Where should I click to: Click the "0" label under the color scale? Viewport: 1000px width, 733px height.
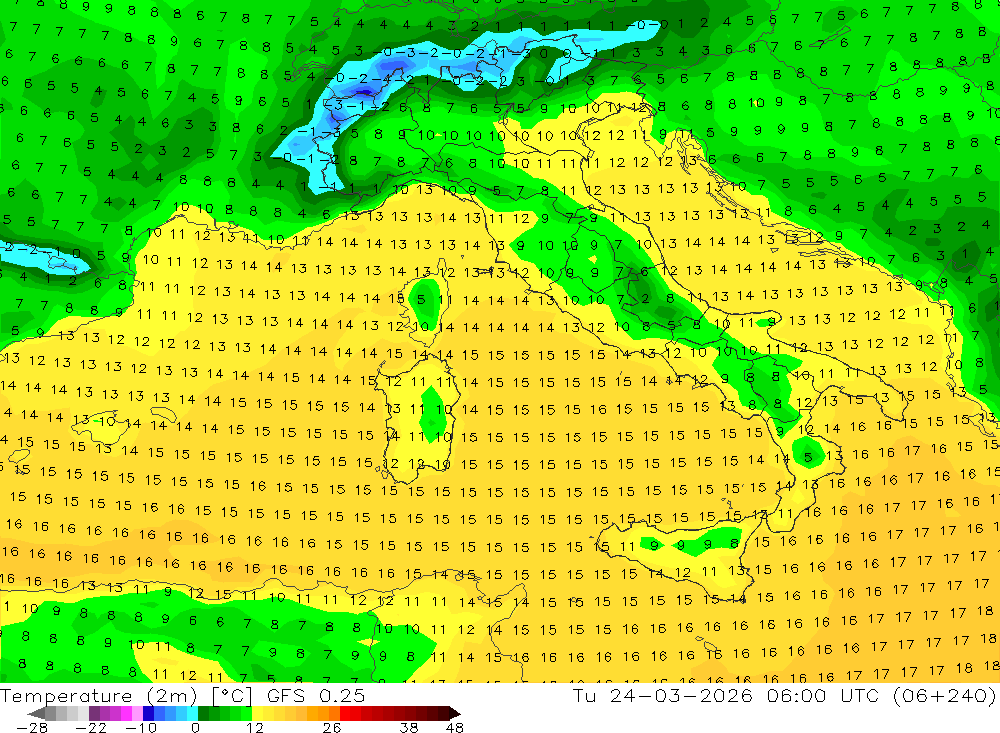pos(196,728)
